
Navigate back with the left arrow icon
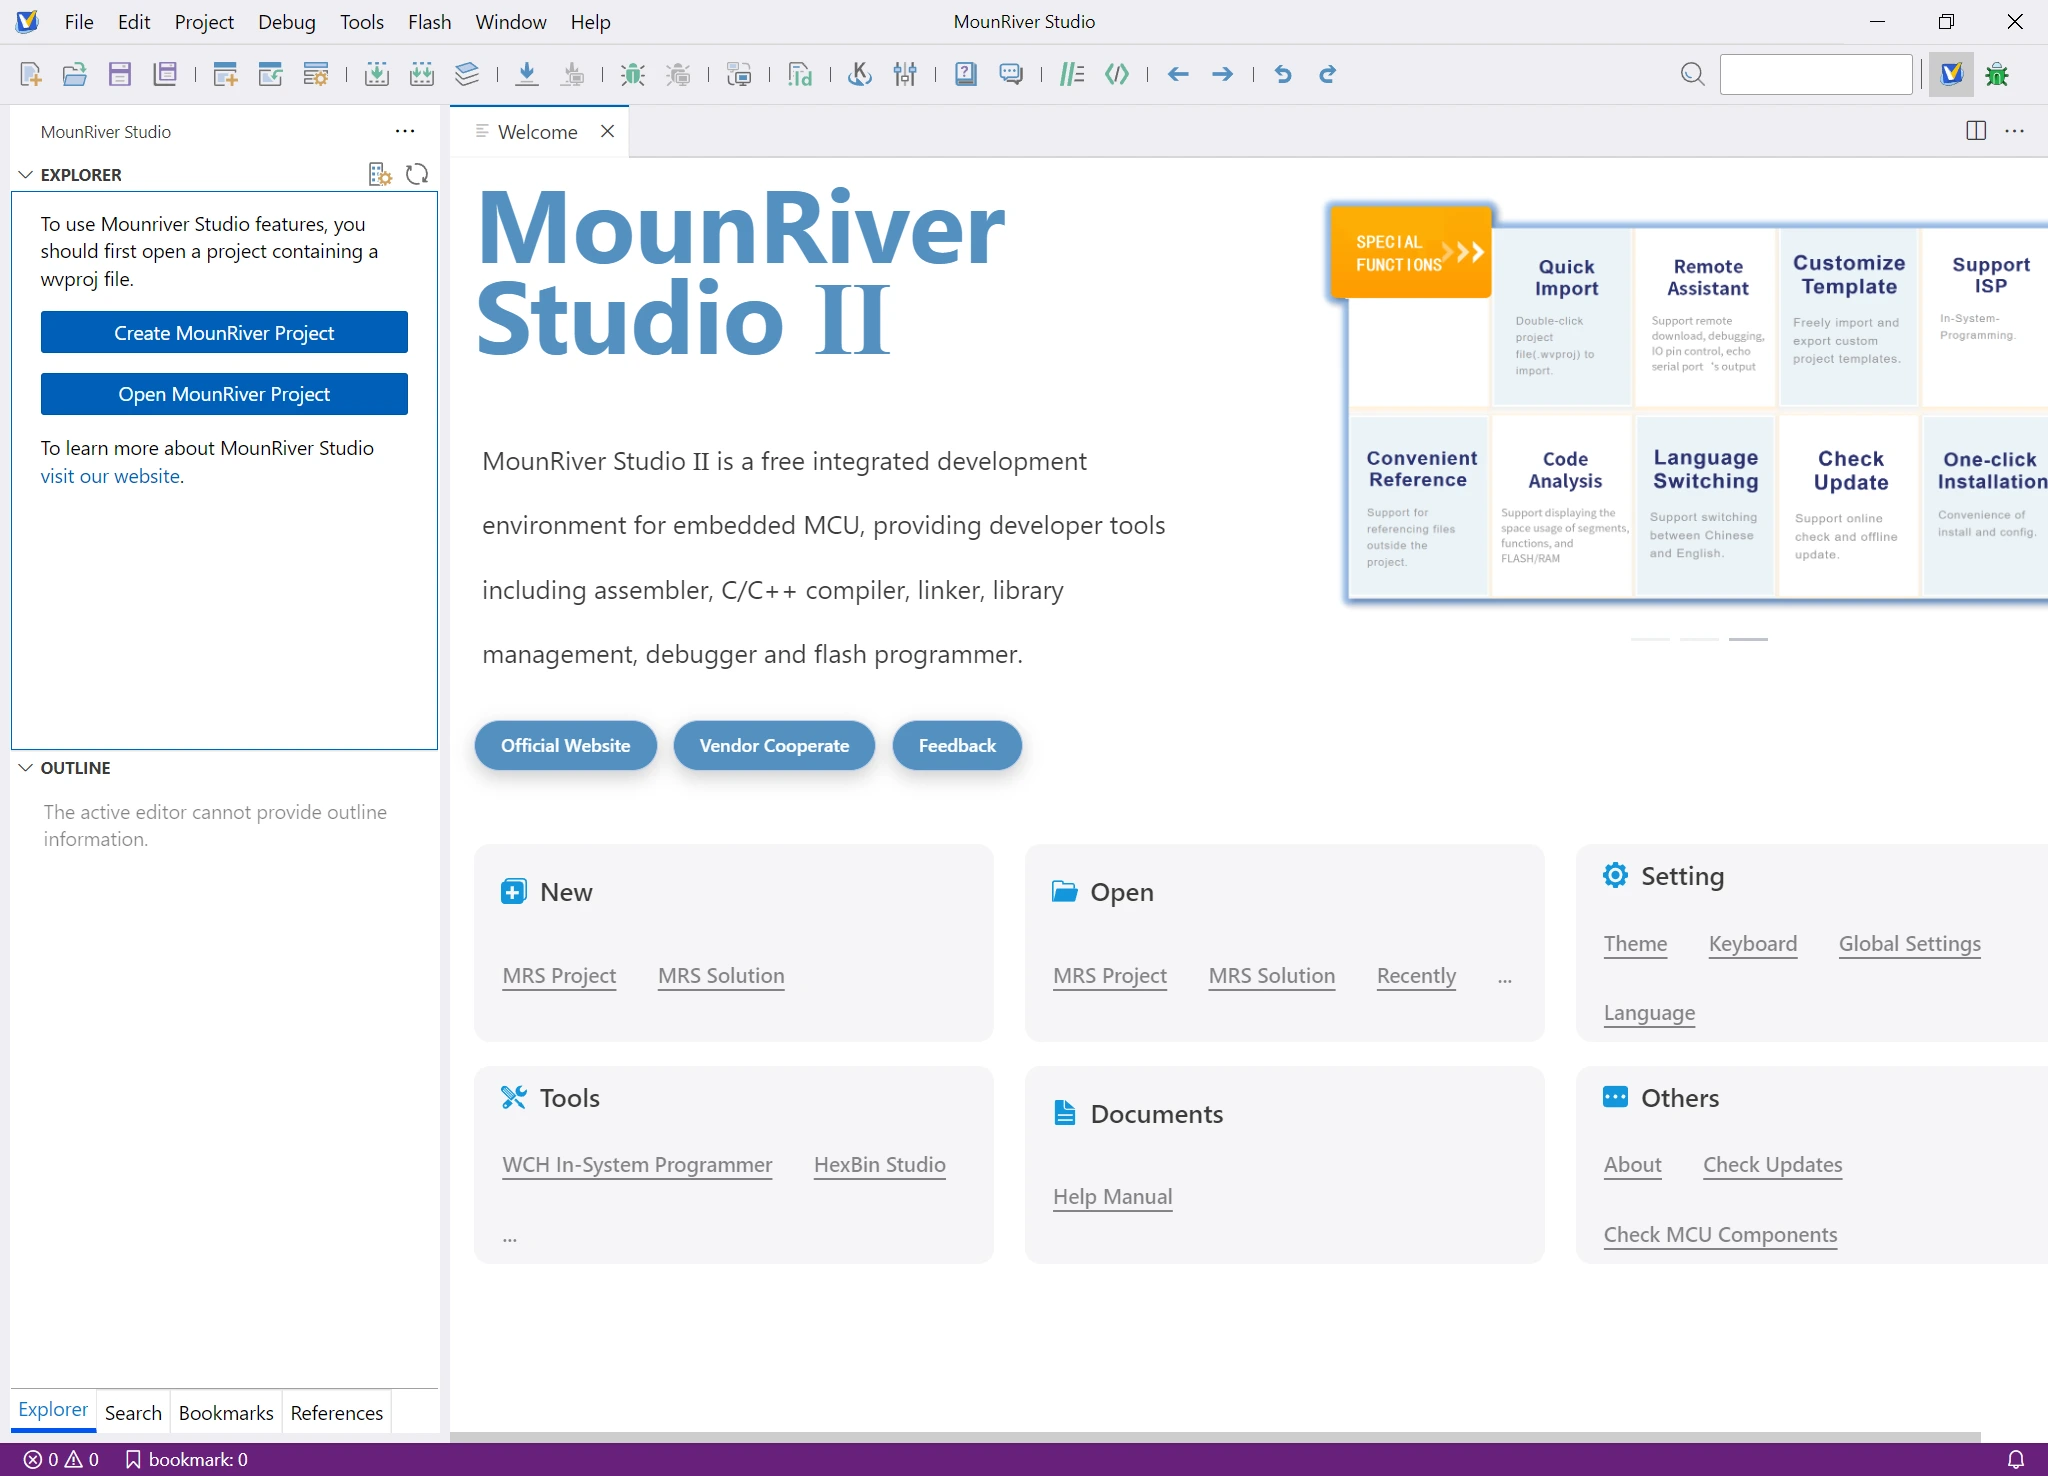tap(1178, 74)
